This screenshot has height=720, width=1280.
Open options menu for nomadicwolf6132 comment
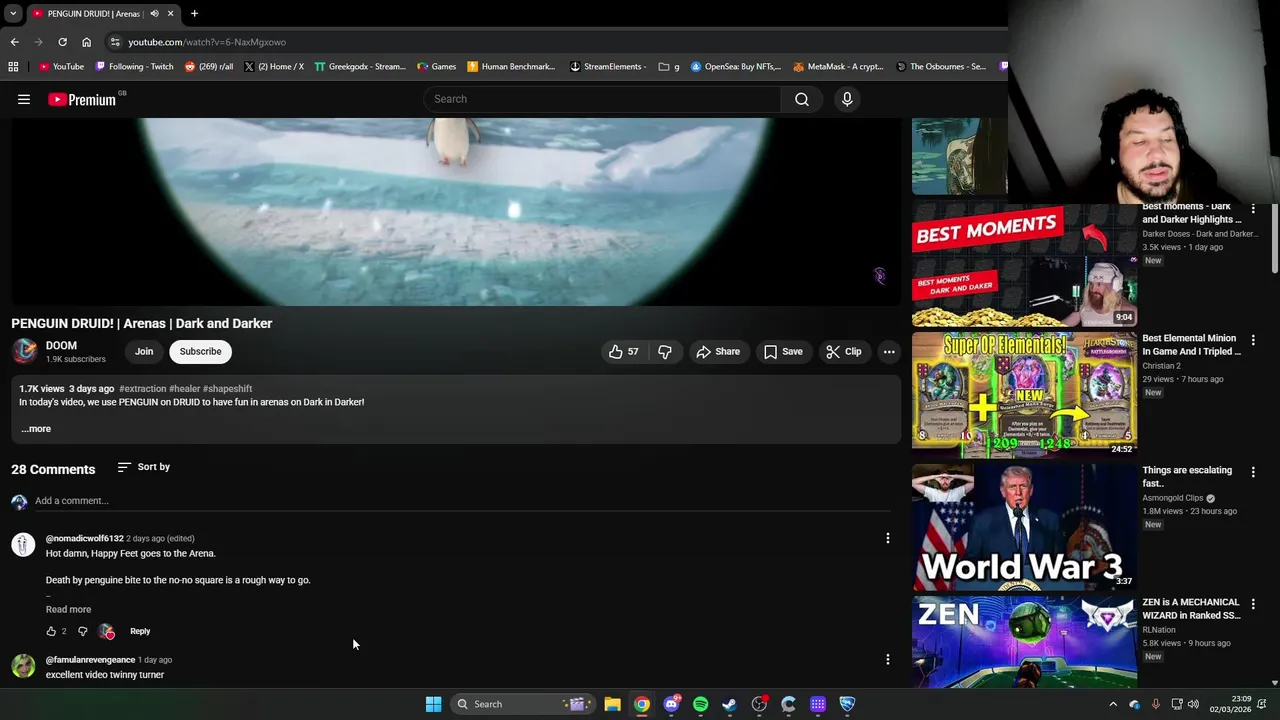coord(887,538)
